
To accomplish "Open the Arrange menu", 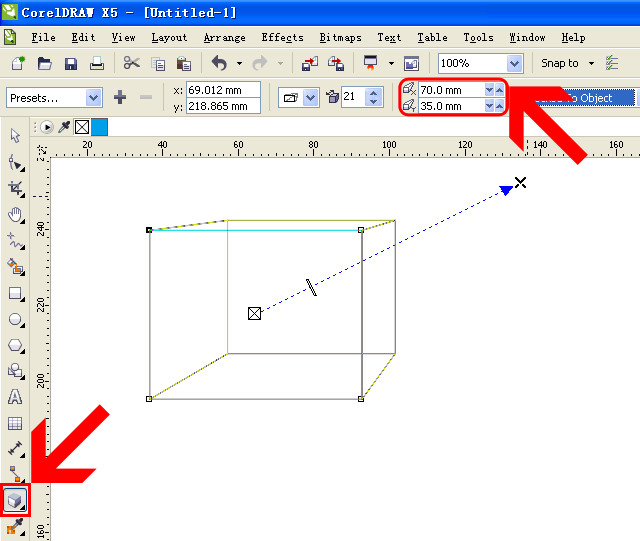I will (224, 38).
